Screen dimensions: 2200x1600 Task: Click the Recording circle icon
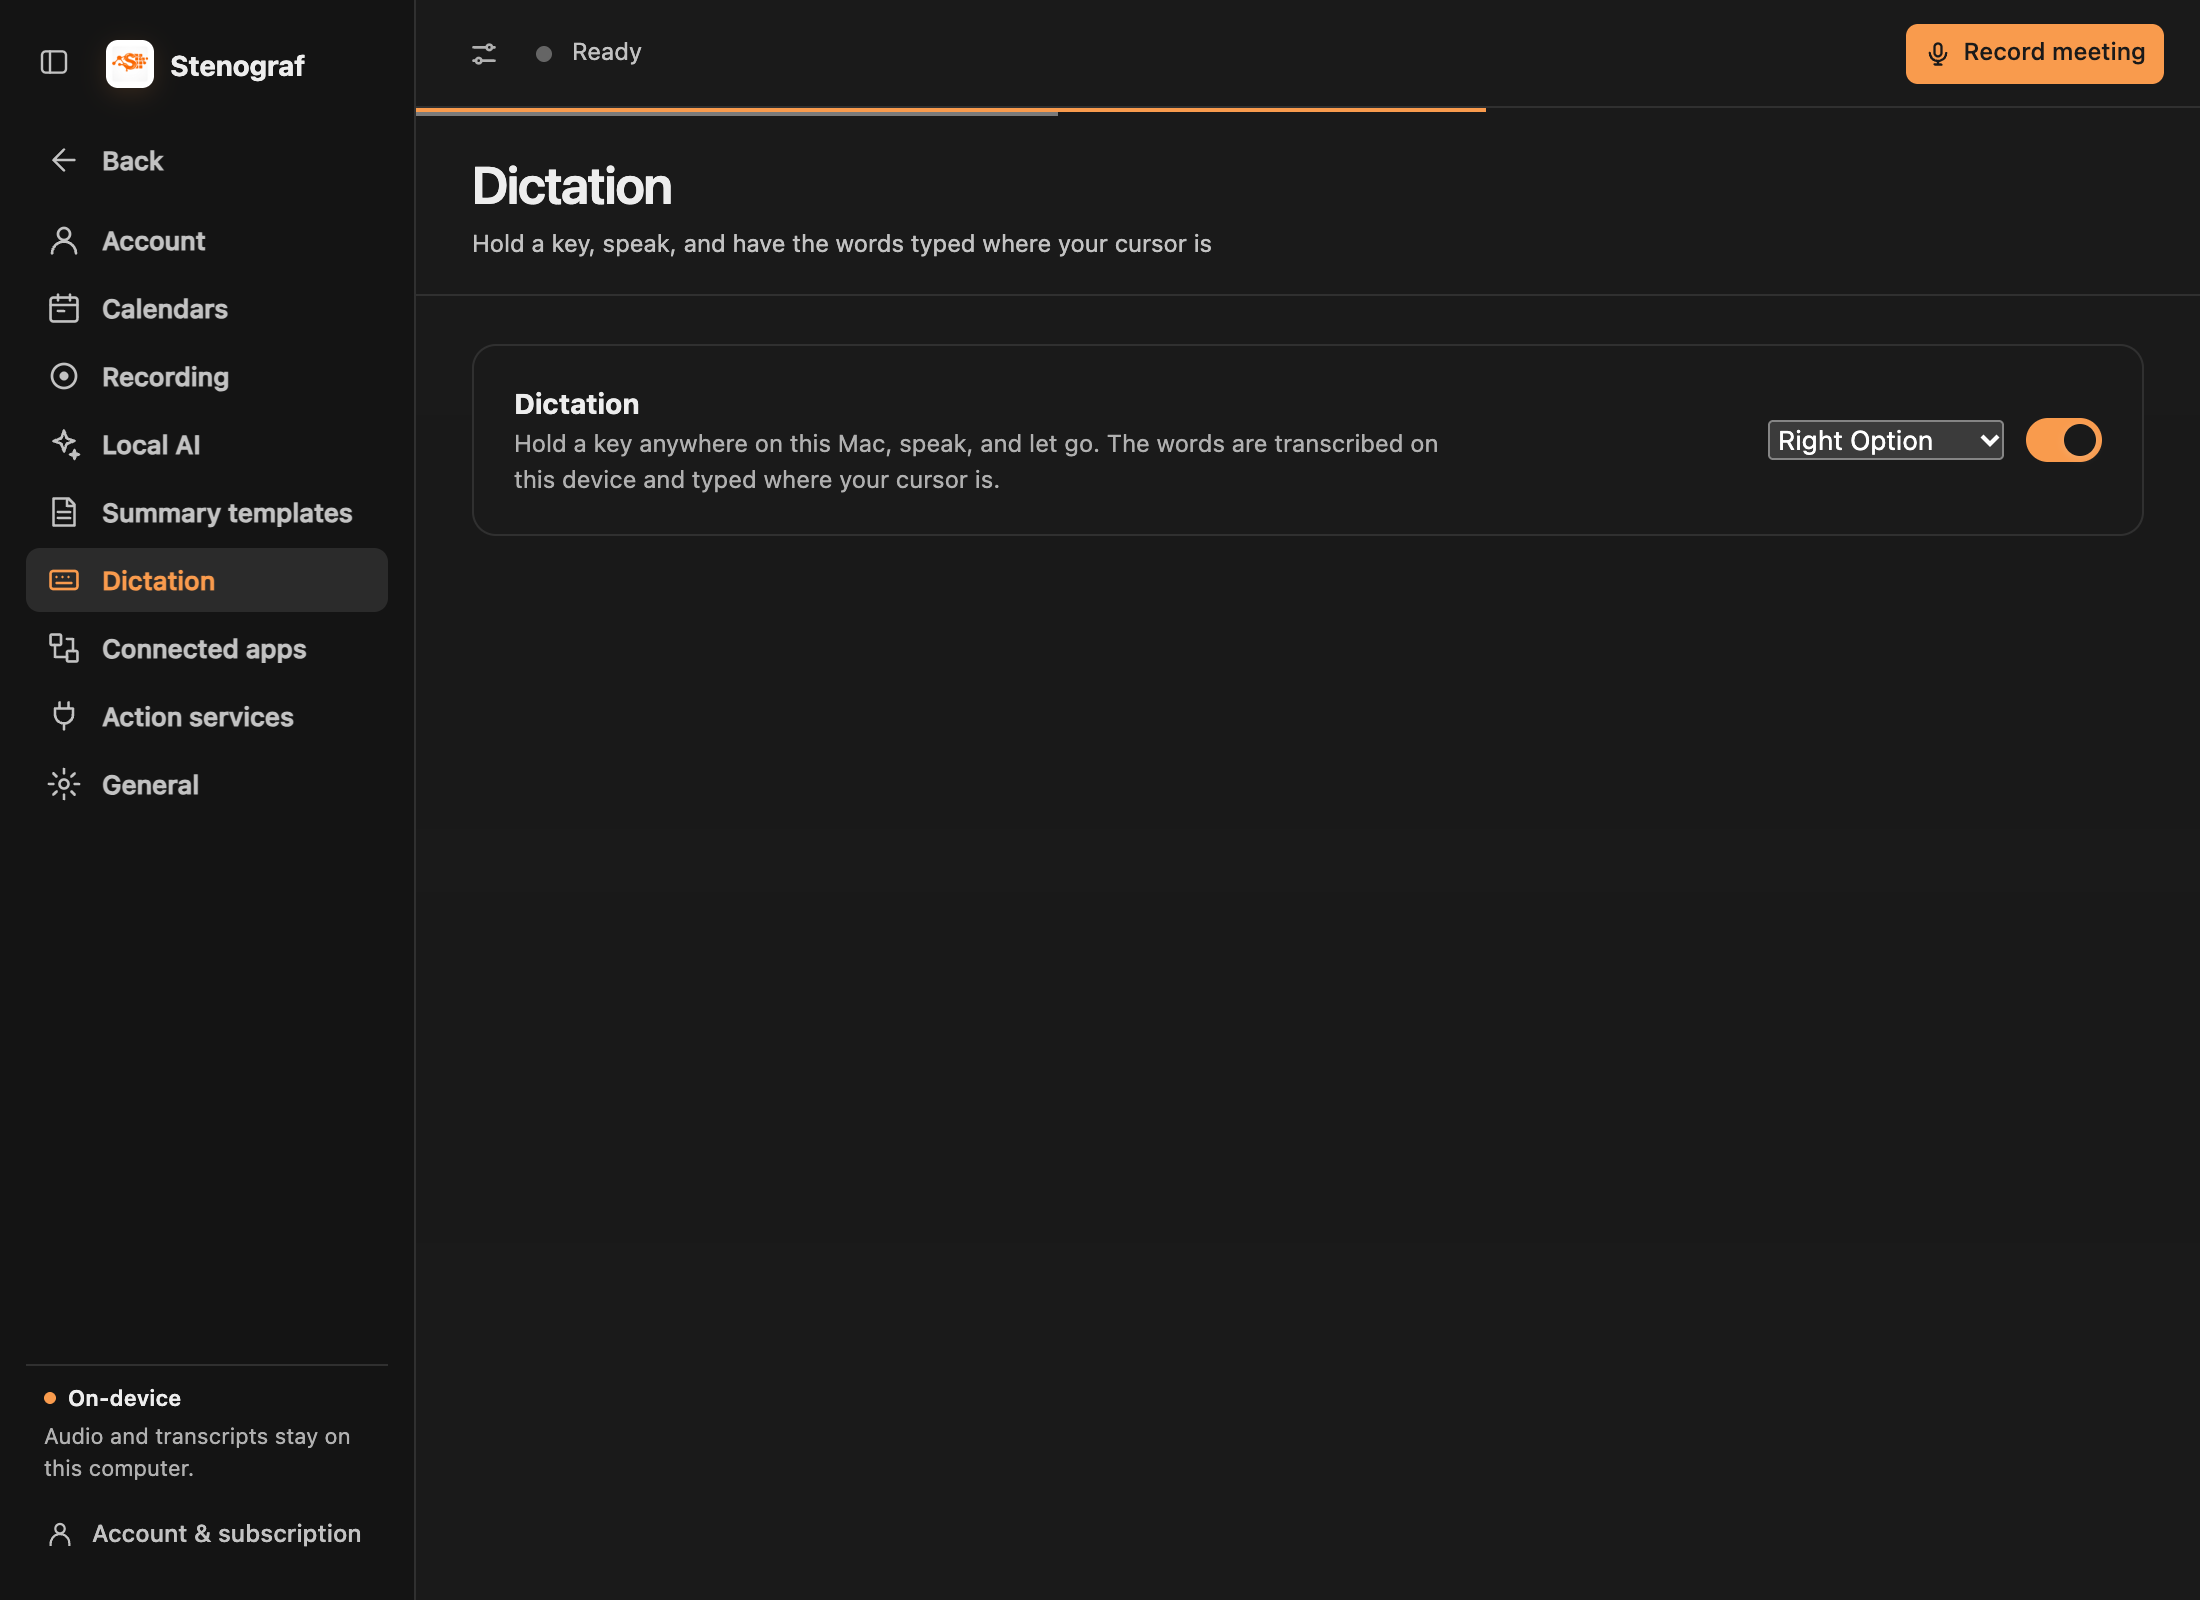[64, 376]
